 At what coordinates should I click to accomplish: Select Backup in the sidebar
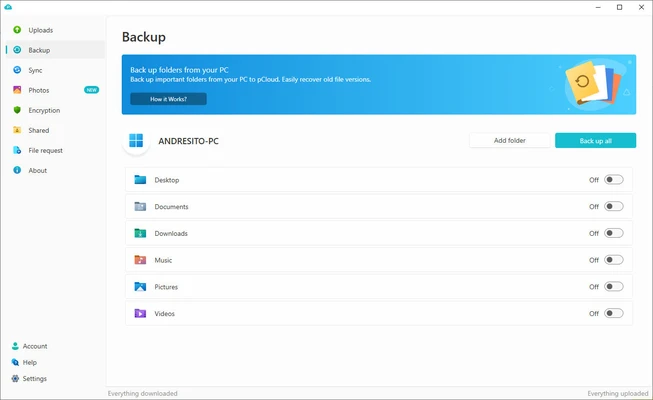(x=55, y=50)
